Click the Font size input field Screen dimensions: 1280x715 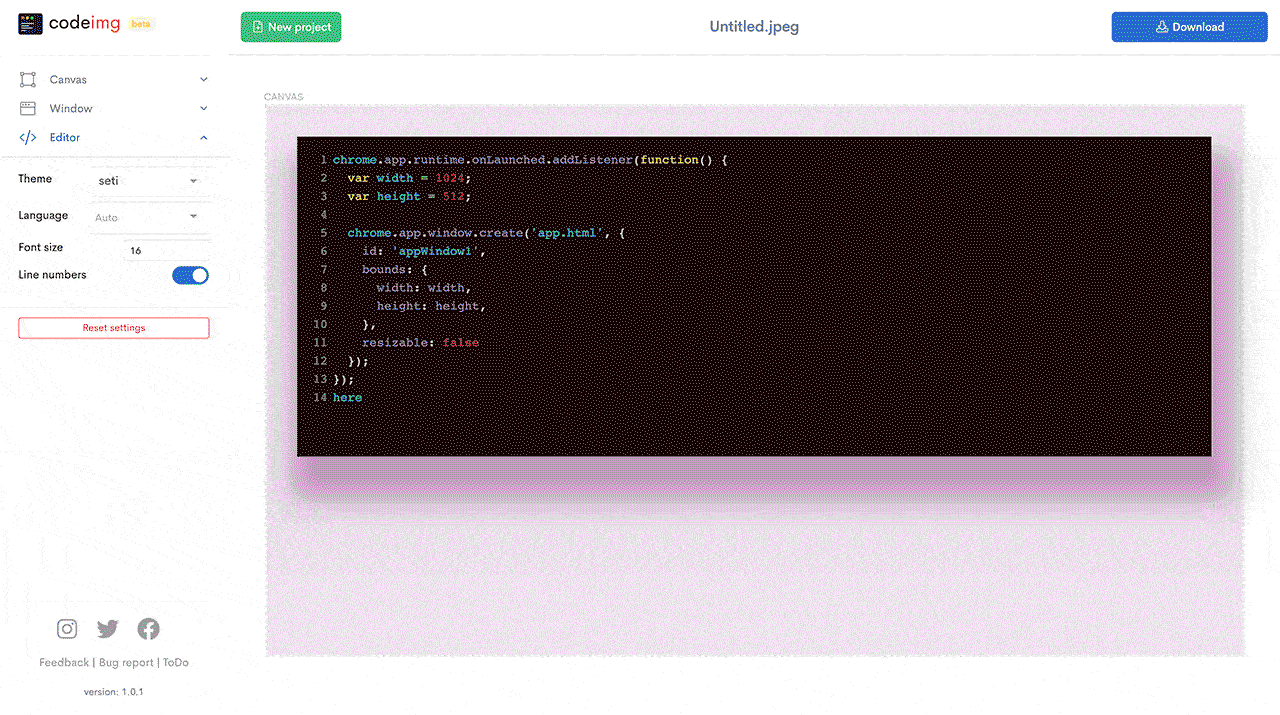click(167, 251)
